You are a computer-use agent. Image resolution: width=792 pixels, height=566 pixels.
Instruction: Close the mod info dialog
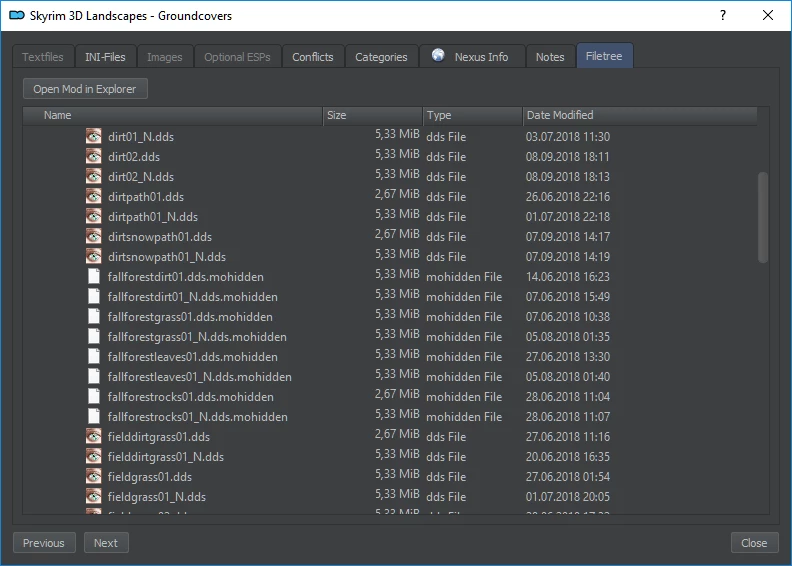tap(754, 543)
